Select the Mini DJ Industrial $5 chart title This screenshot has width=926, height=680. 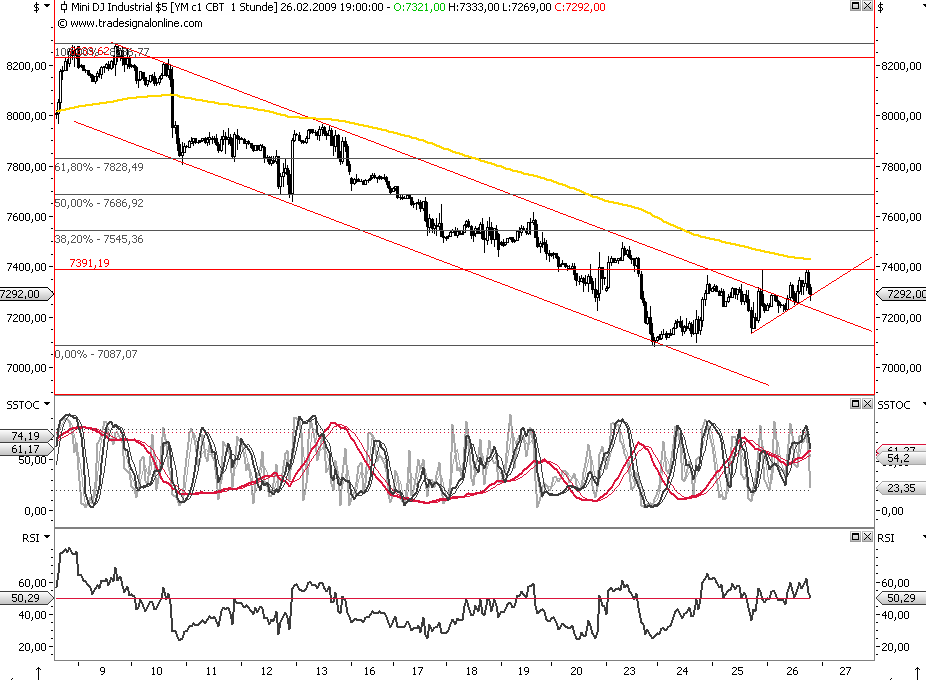coord(119,7)
